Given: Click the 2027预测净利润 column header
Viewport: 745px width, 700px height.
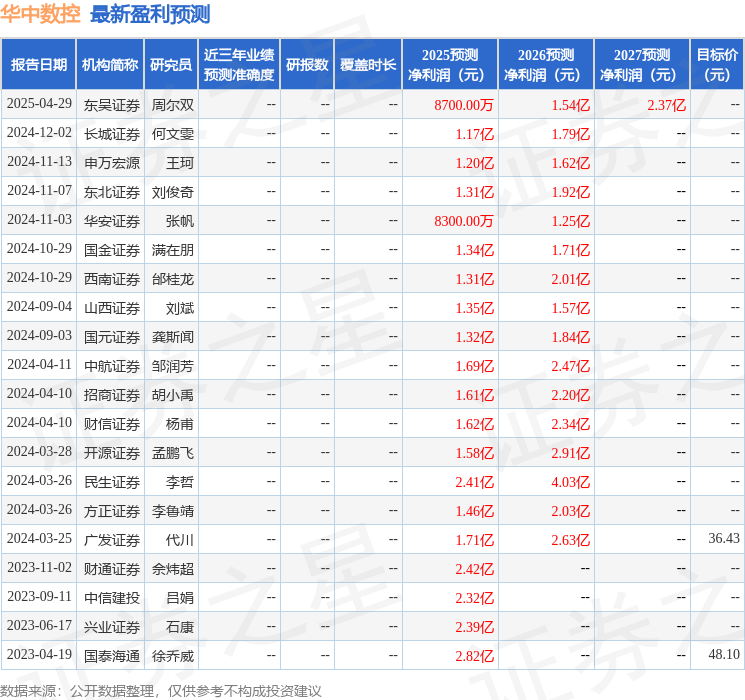Looking at the screenshot, I should (x=641, y=65).
